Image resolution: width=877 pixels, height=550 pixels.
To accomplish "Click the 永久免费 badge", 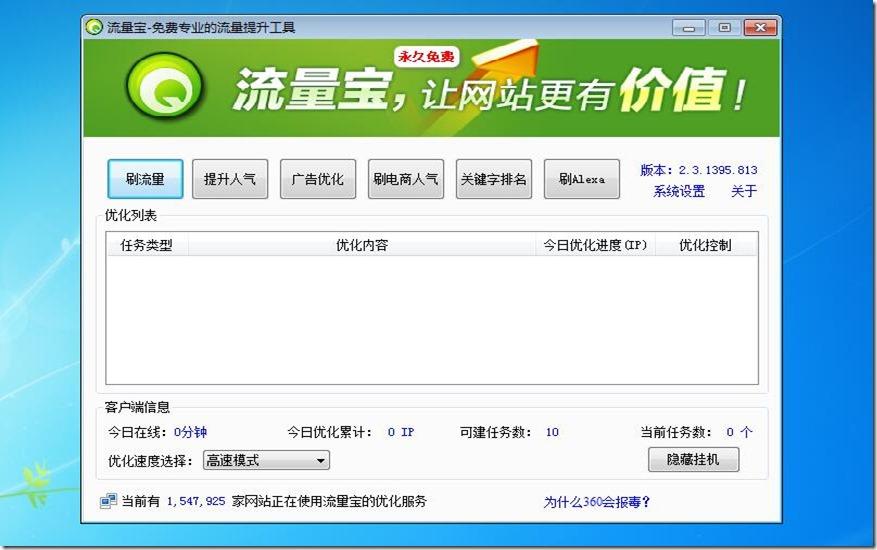I will click(426, 57).
